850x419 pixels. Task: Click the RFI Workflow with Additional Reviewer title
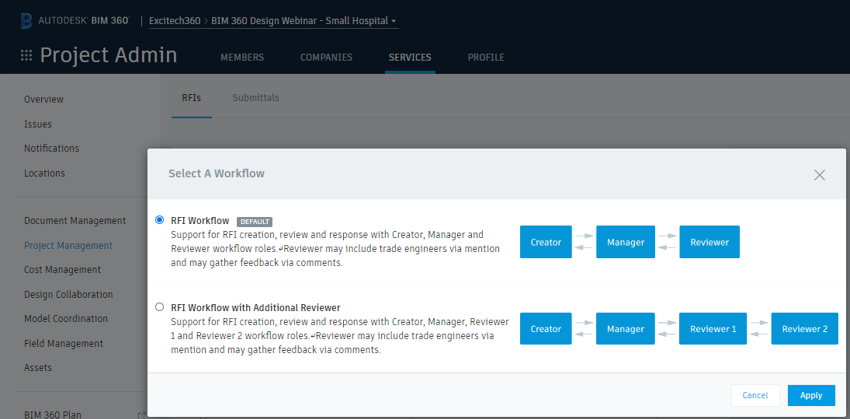[255, 307]
